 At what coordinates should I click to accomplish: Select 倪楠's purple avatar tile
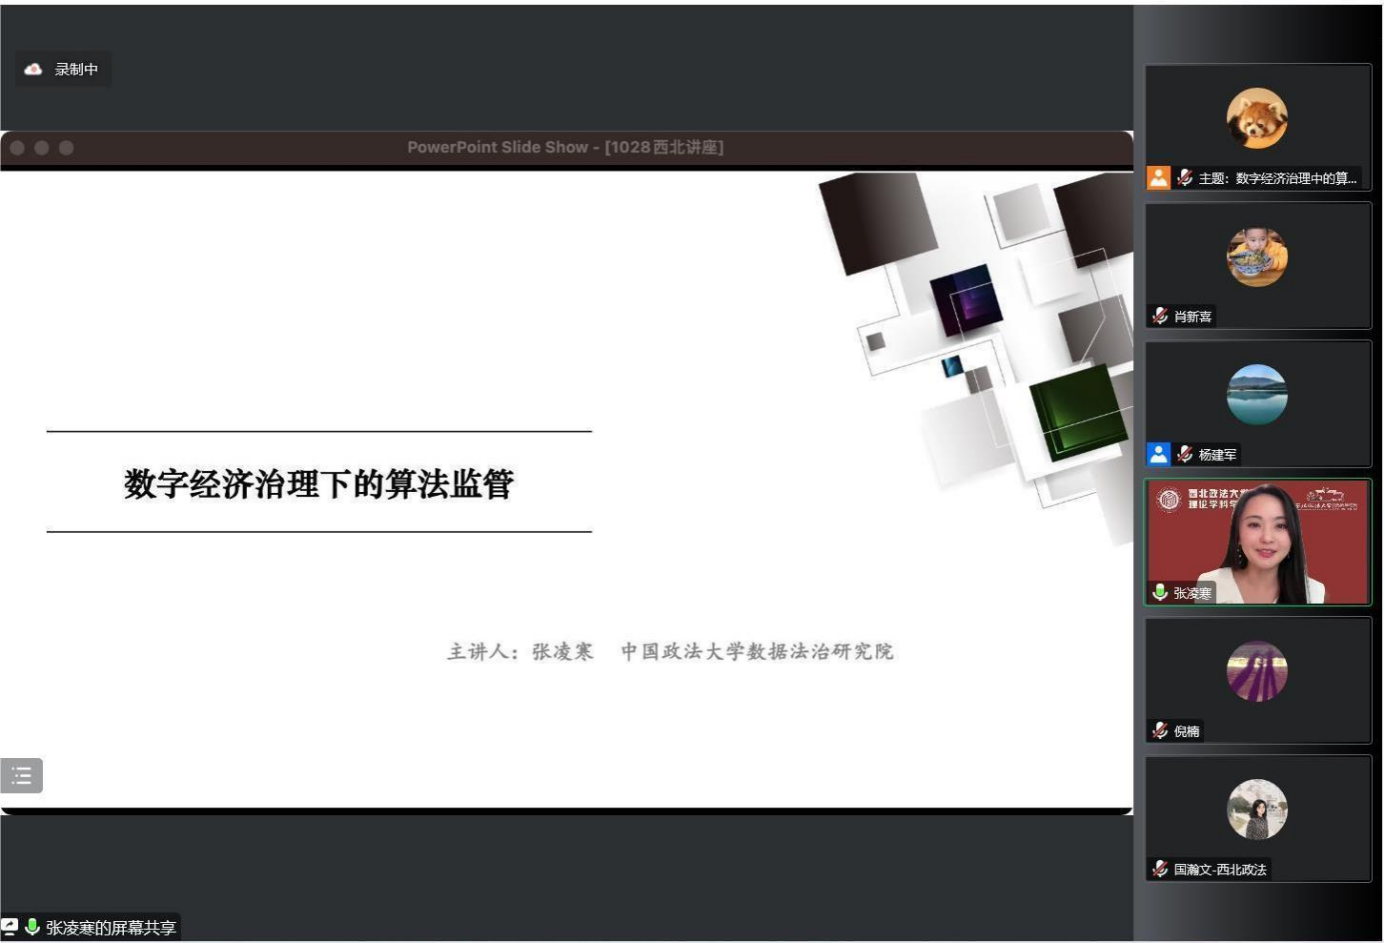coord(1257,671)
